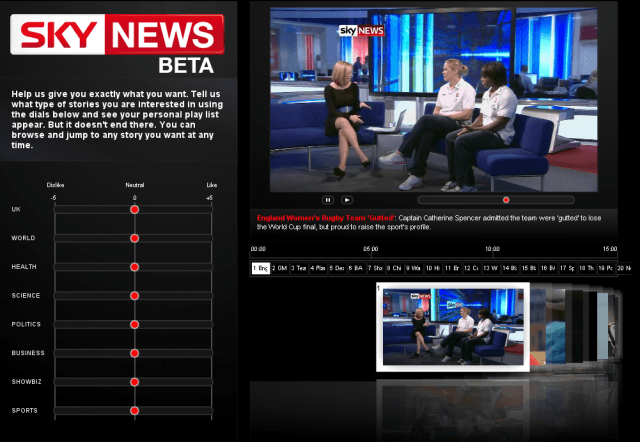Select the Business preference slider knob
640x442 pixels.
(134, 353)
